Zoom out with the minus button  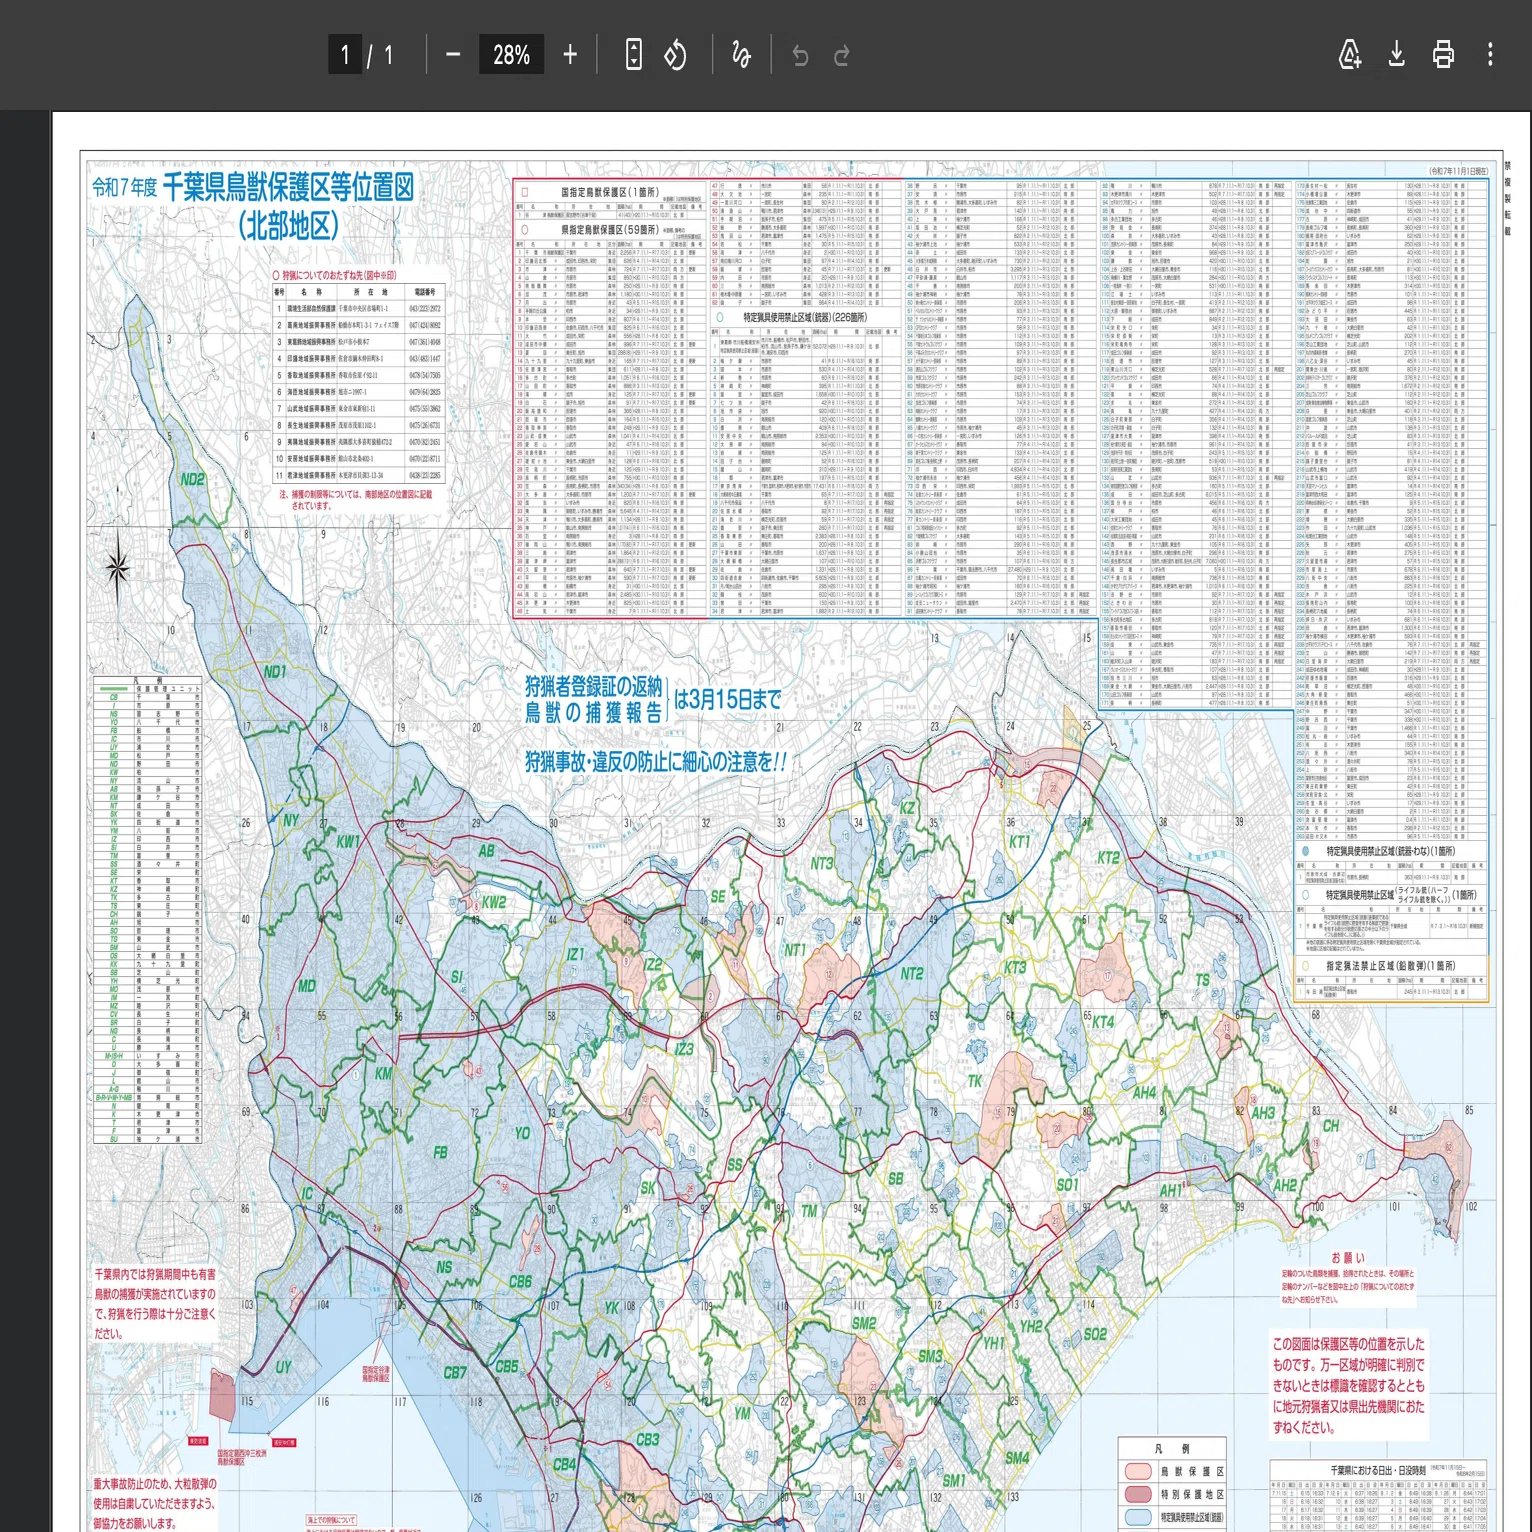point(453,55)
